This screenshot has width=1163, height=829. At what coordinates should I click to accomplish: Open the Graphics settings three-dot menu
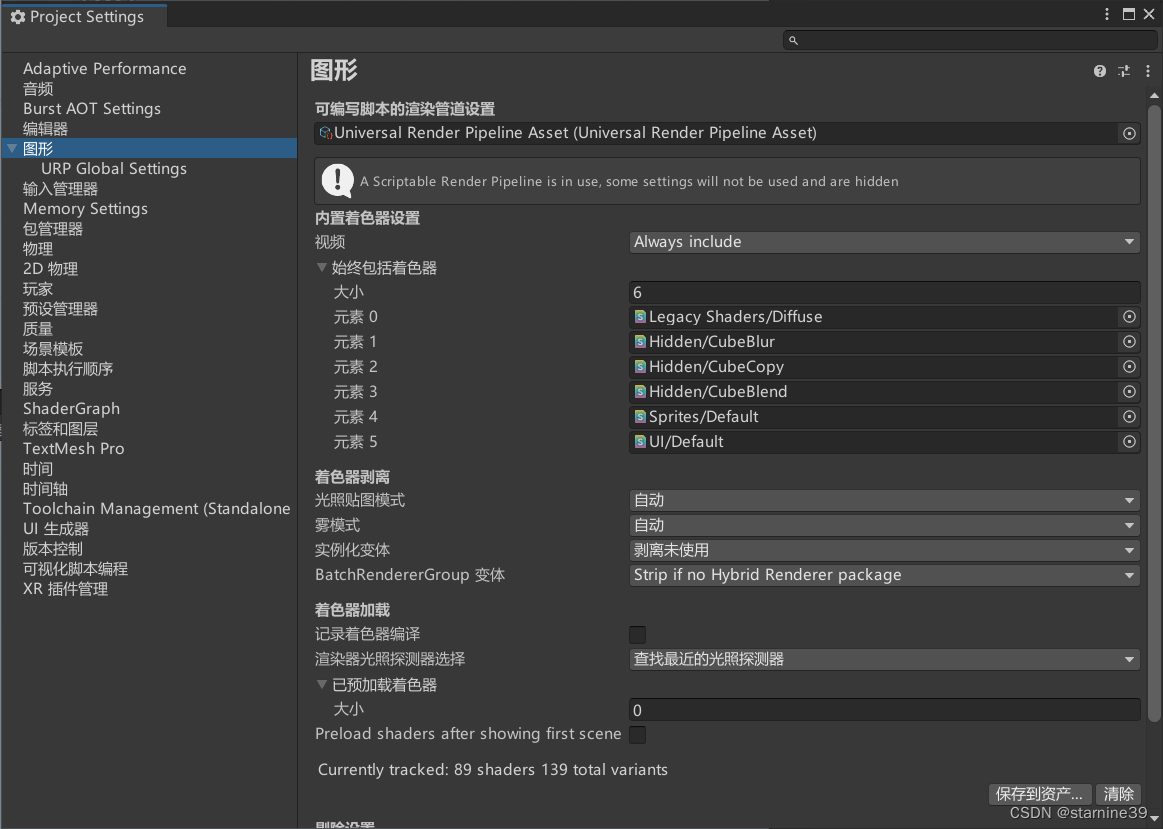(1147, 71)
